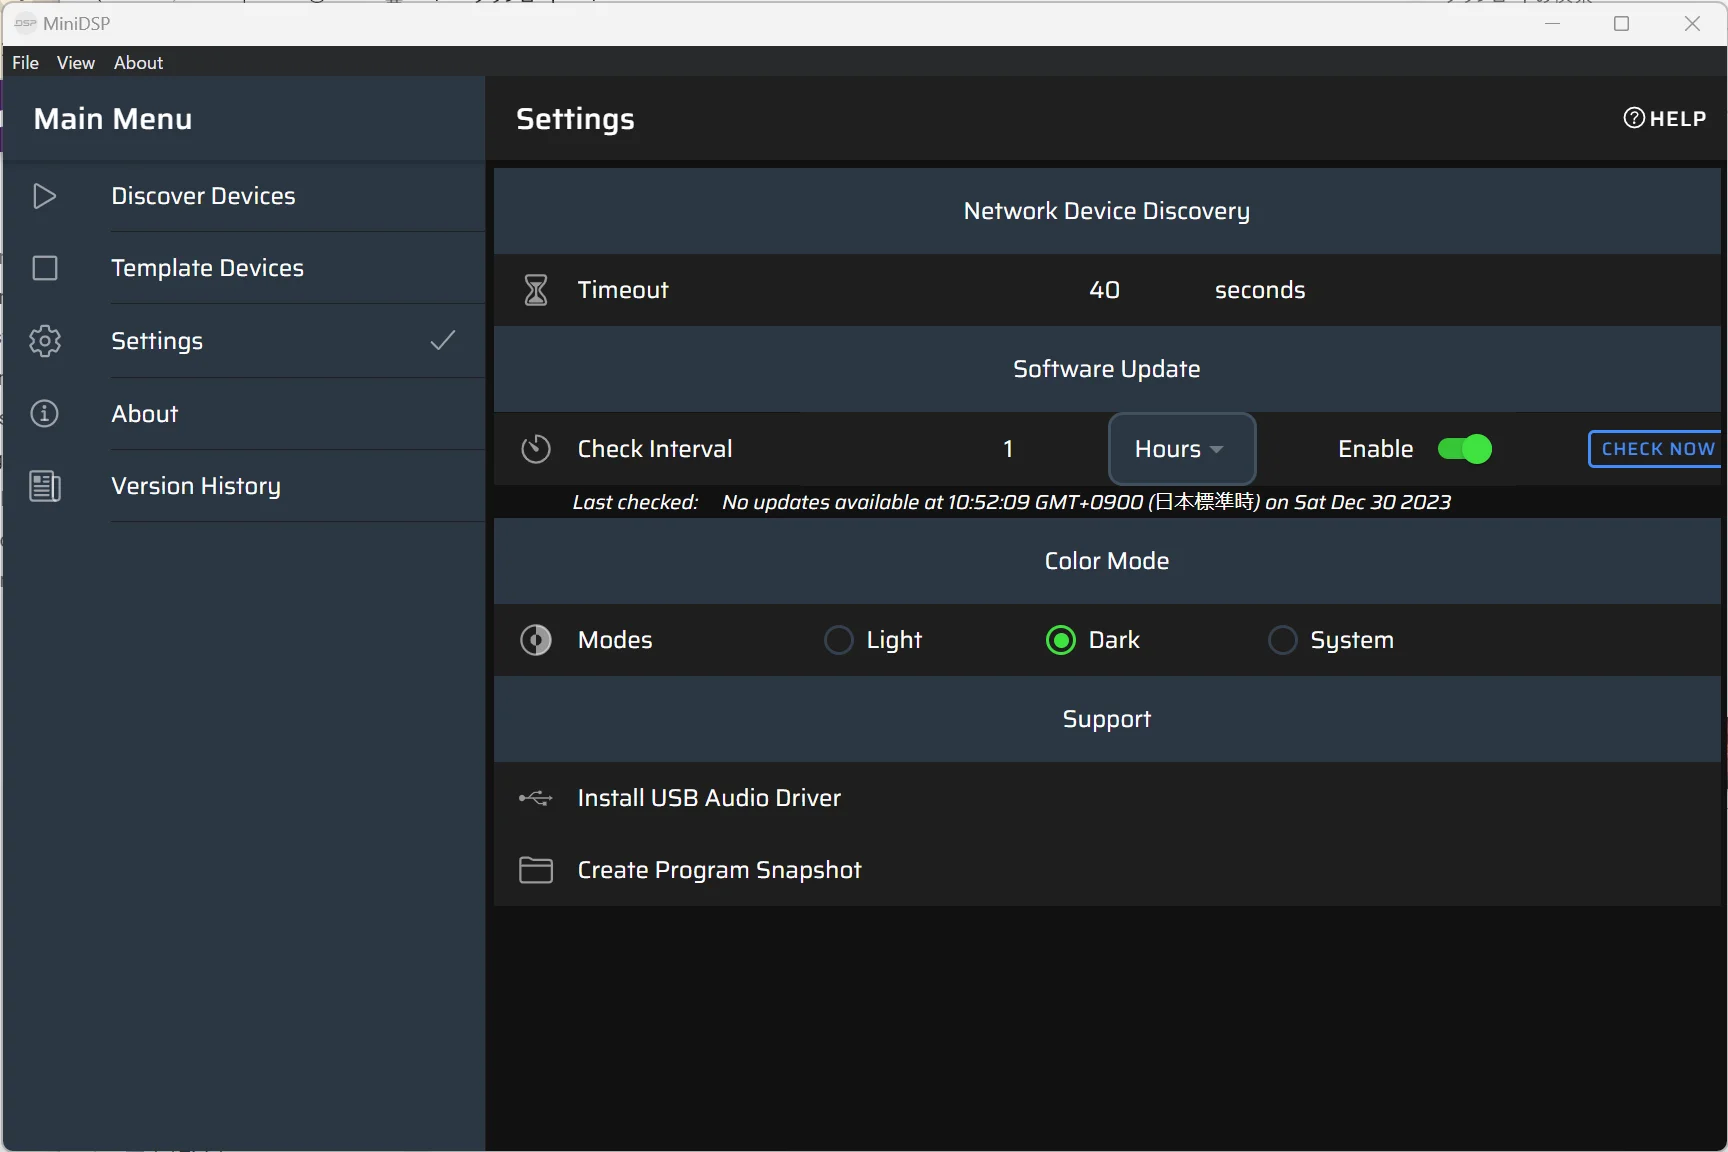Click the Discover Devices play icon

tap(44, 196)
